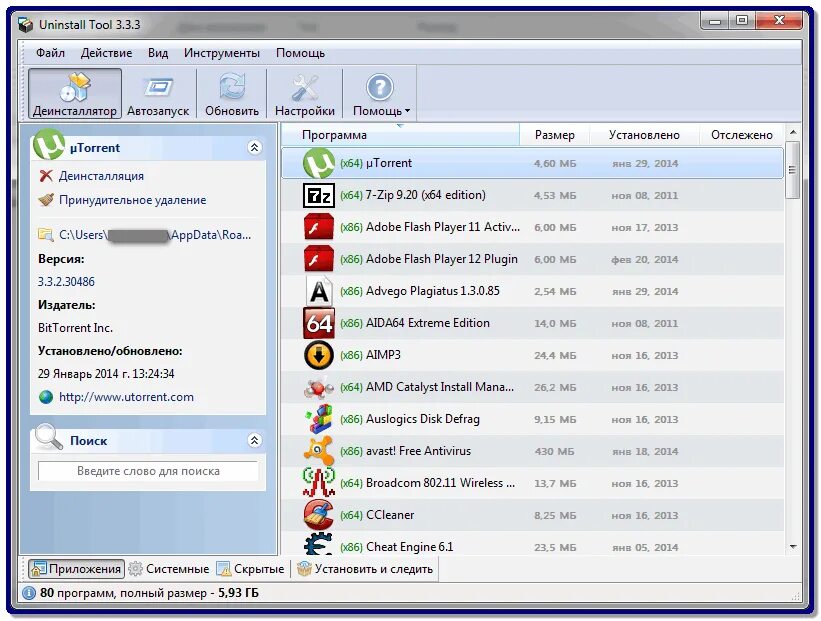Image resolution: width=821 pixels, height=621 pixels.
Task: Click the µTorrent icon in the program list
Action: coord(318,163)
